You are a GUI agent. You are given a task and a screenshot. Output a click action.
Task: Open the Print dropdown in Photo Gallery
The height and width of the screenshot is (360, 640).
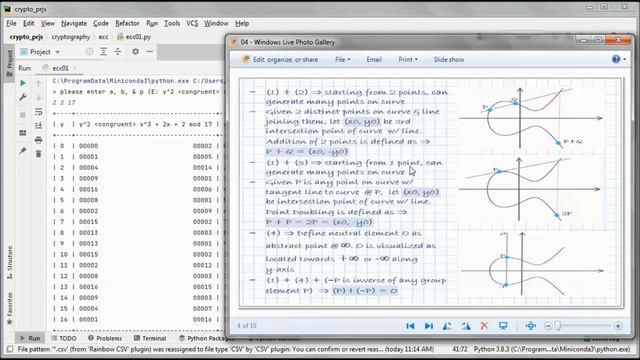pos(408,60)
